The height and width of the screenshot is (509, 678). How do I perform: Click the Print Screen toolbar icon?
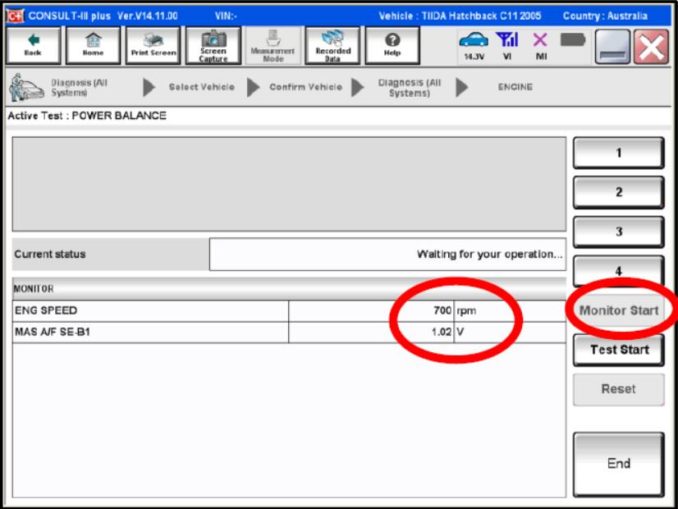[x=153, y=45]
